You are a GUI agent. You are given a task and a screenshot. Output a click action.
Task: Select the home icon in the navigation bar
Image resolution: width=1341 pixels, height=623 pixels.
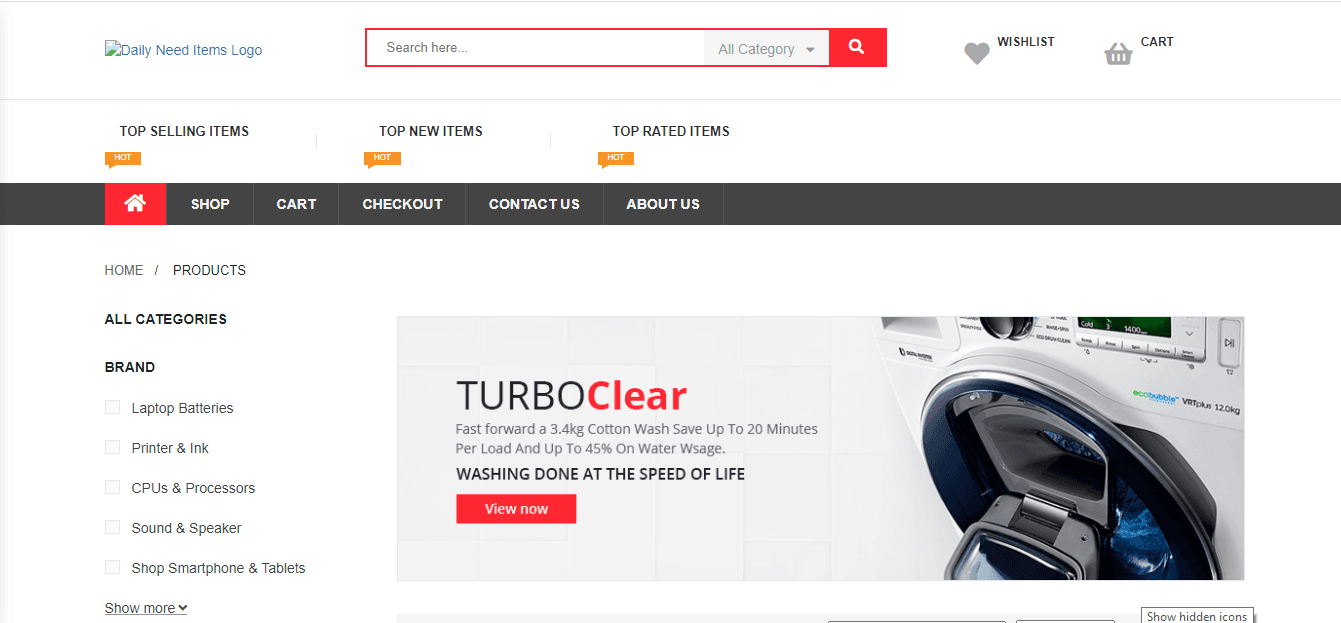pos(135,203)
